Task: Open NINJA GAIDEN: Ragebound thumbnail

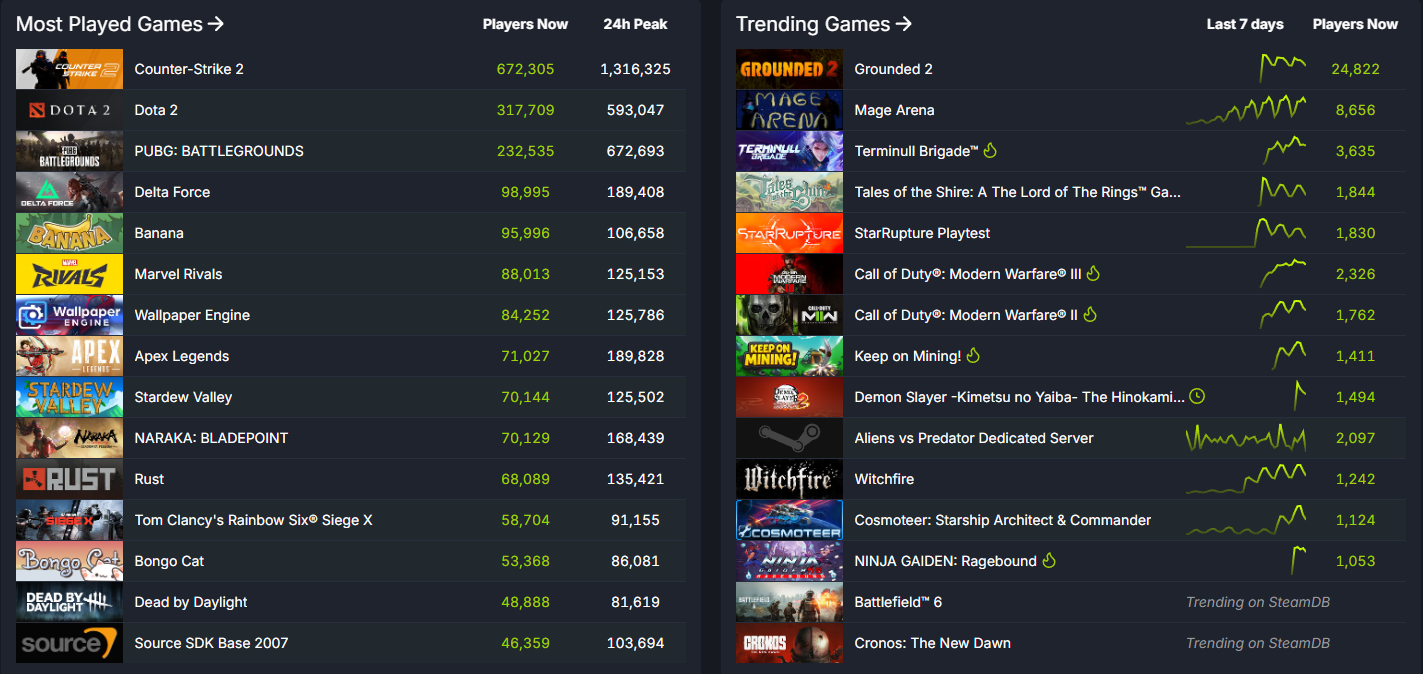Action: tap(789, 561)
